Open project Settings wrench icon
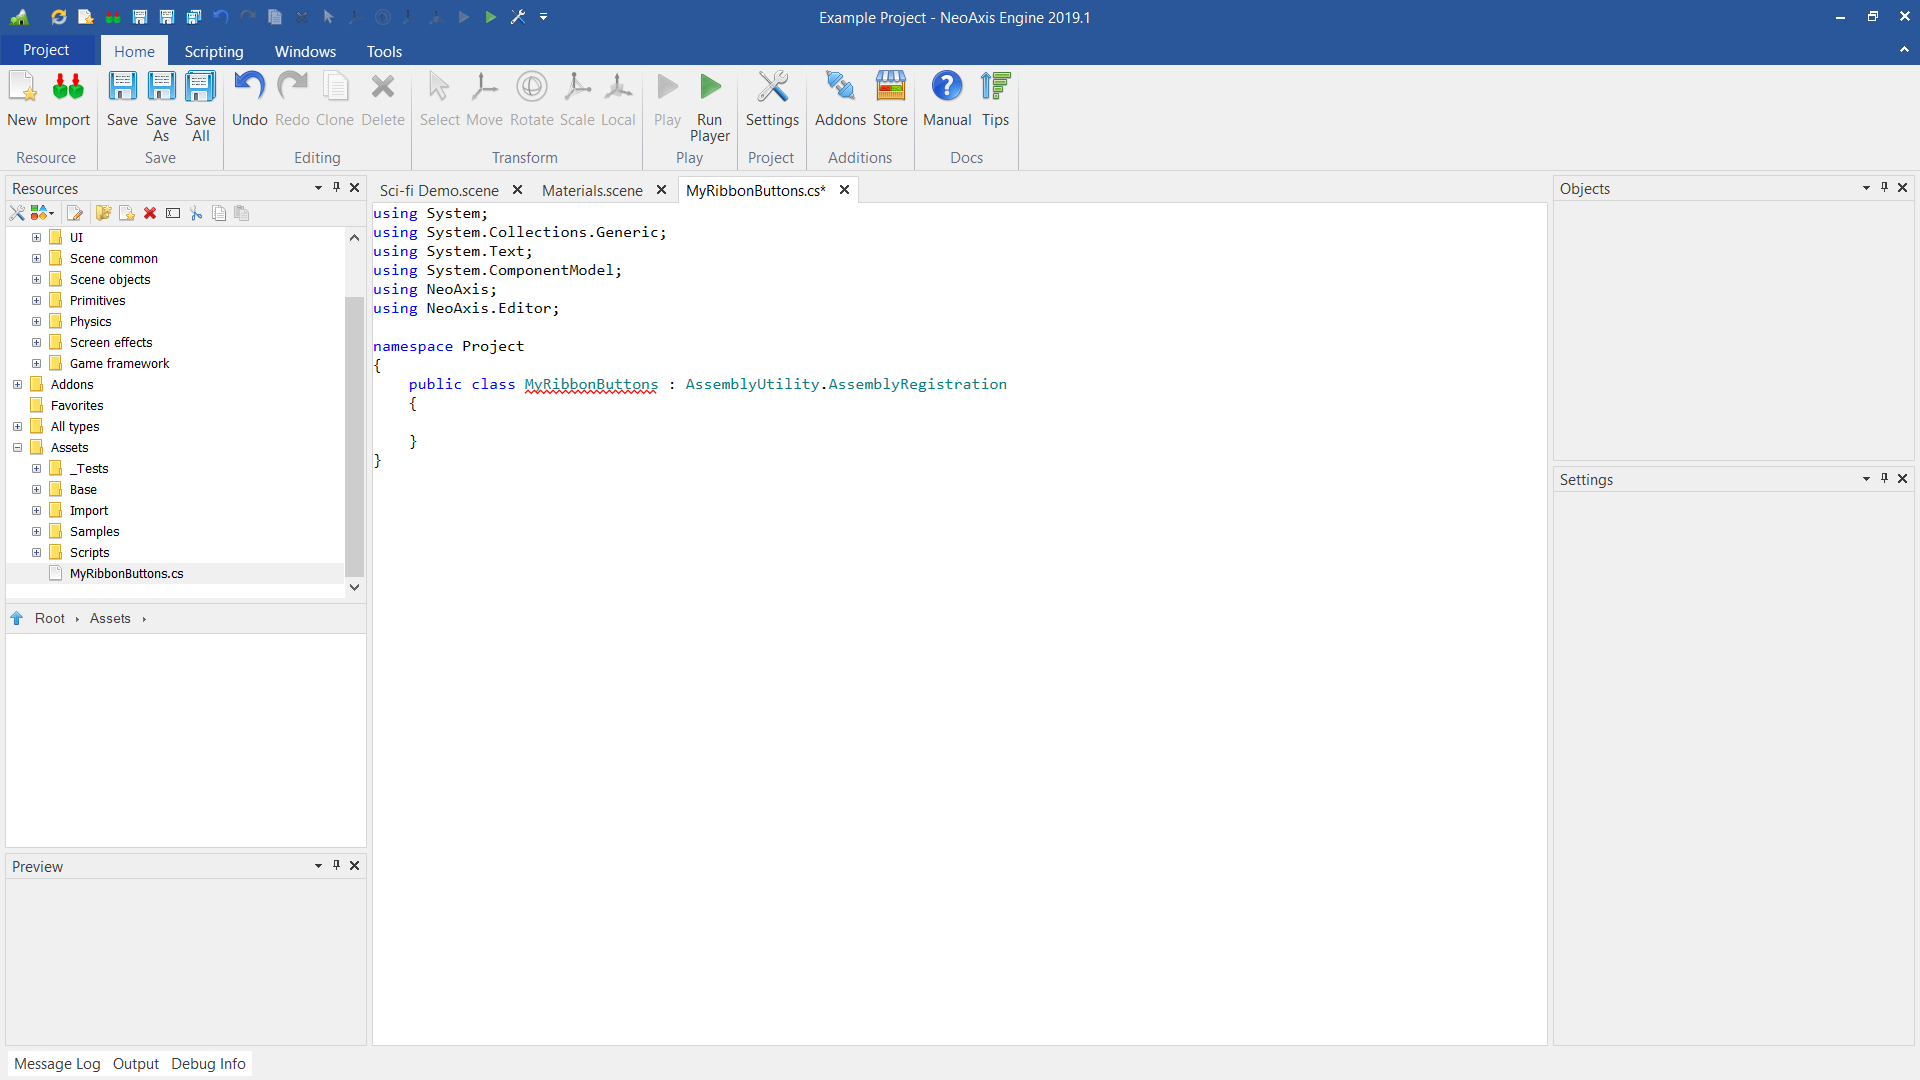1920x1080 pixels. [772, 88]
